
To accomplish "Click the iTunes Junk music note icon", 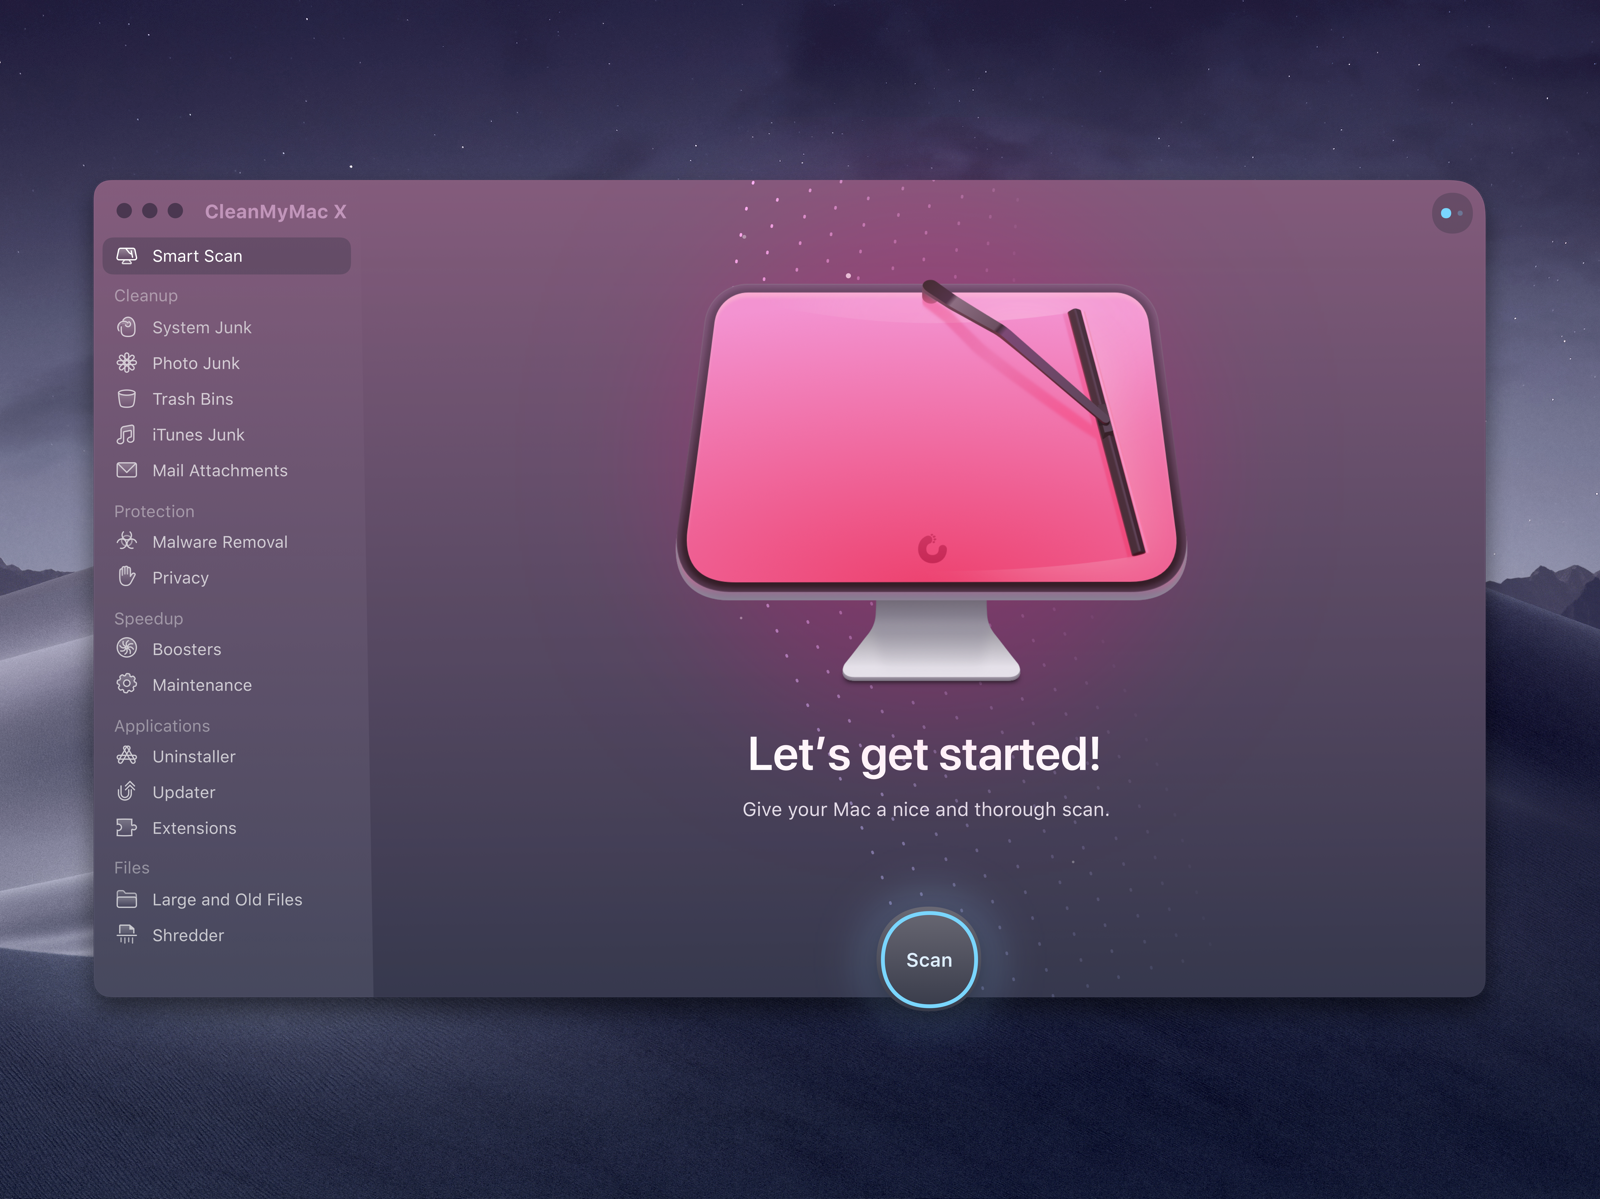I will (127, 435).
